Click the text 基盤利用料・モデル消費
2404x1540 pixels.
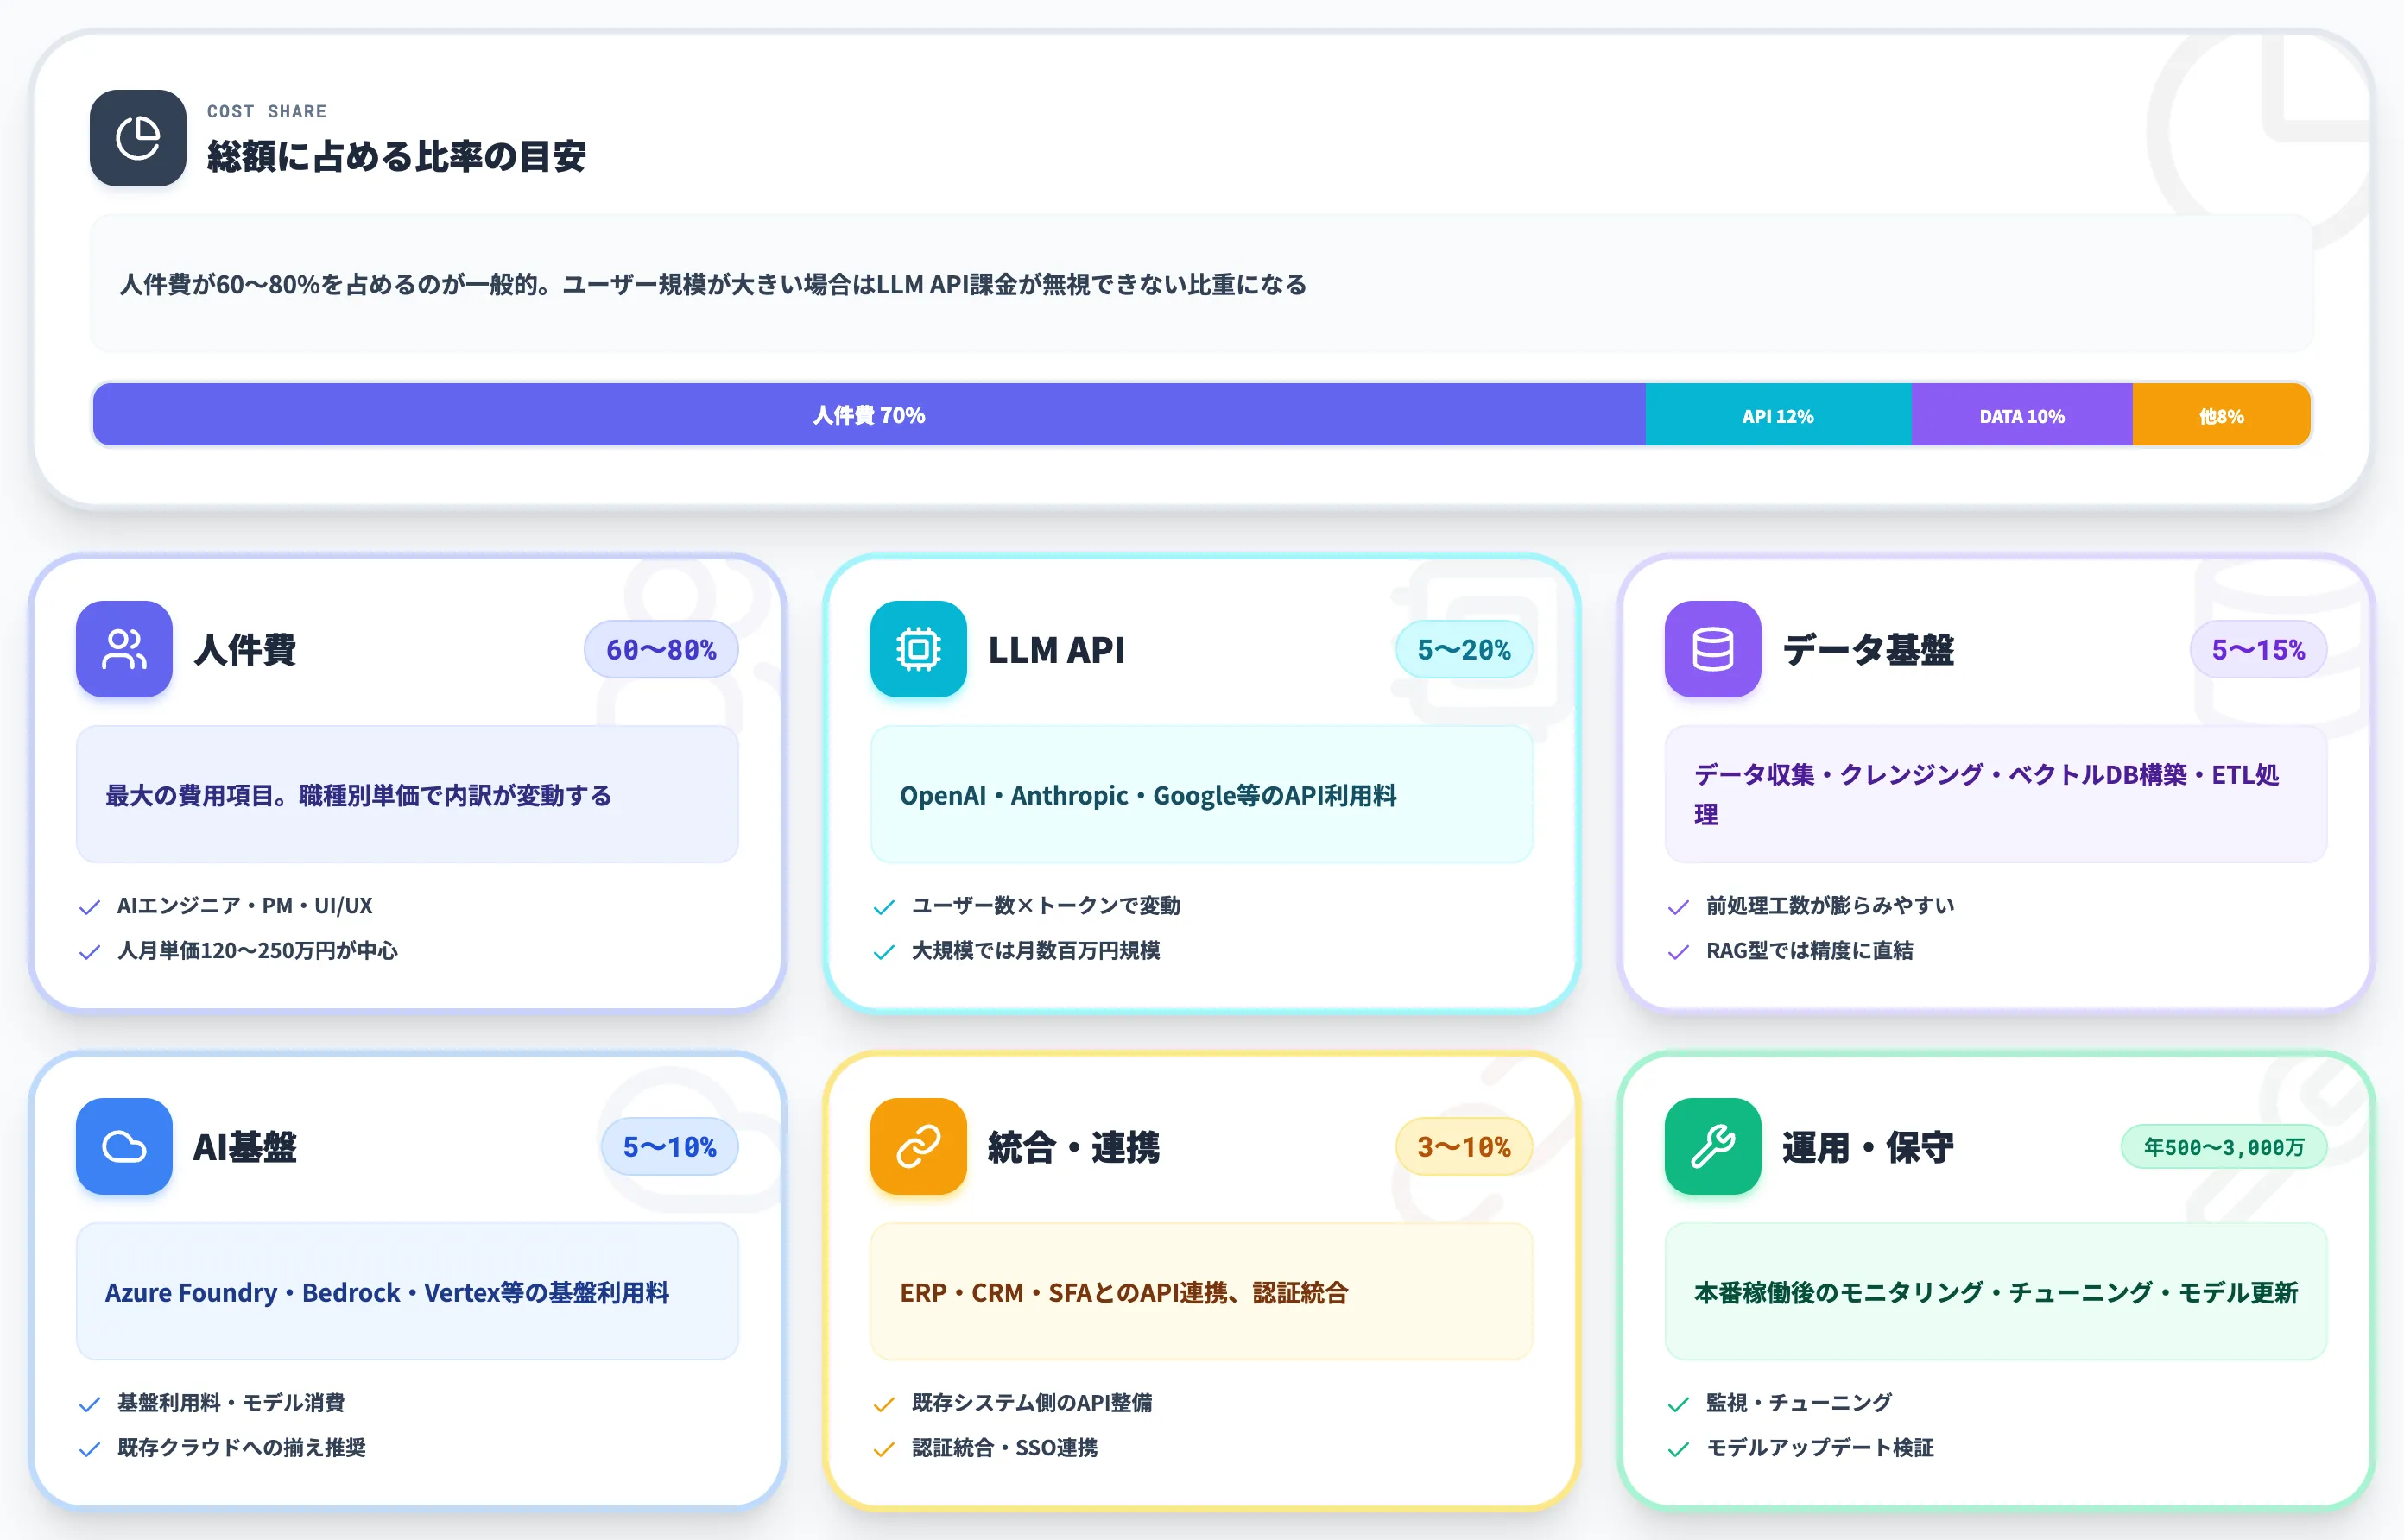pos(231,1403)
